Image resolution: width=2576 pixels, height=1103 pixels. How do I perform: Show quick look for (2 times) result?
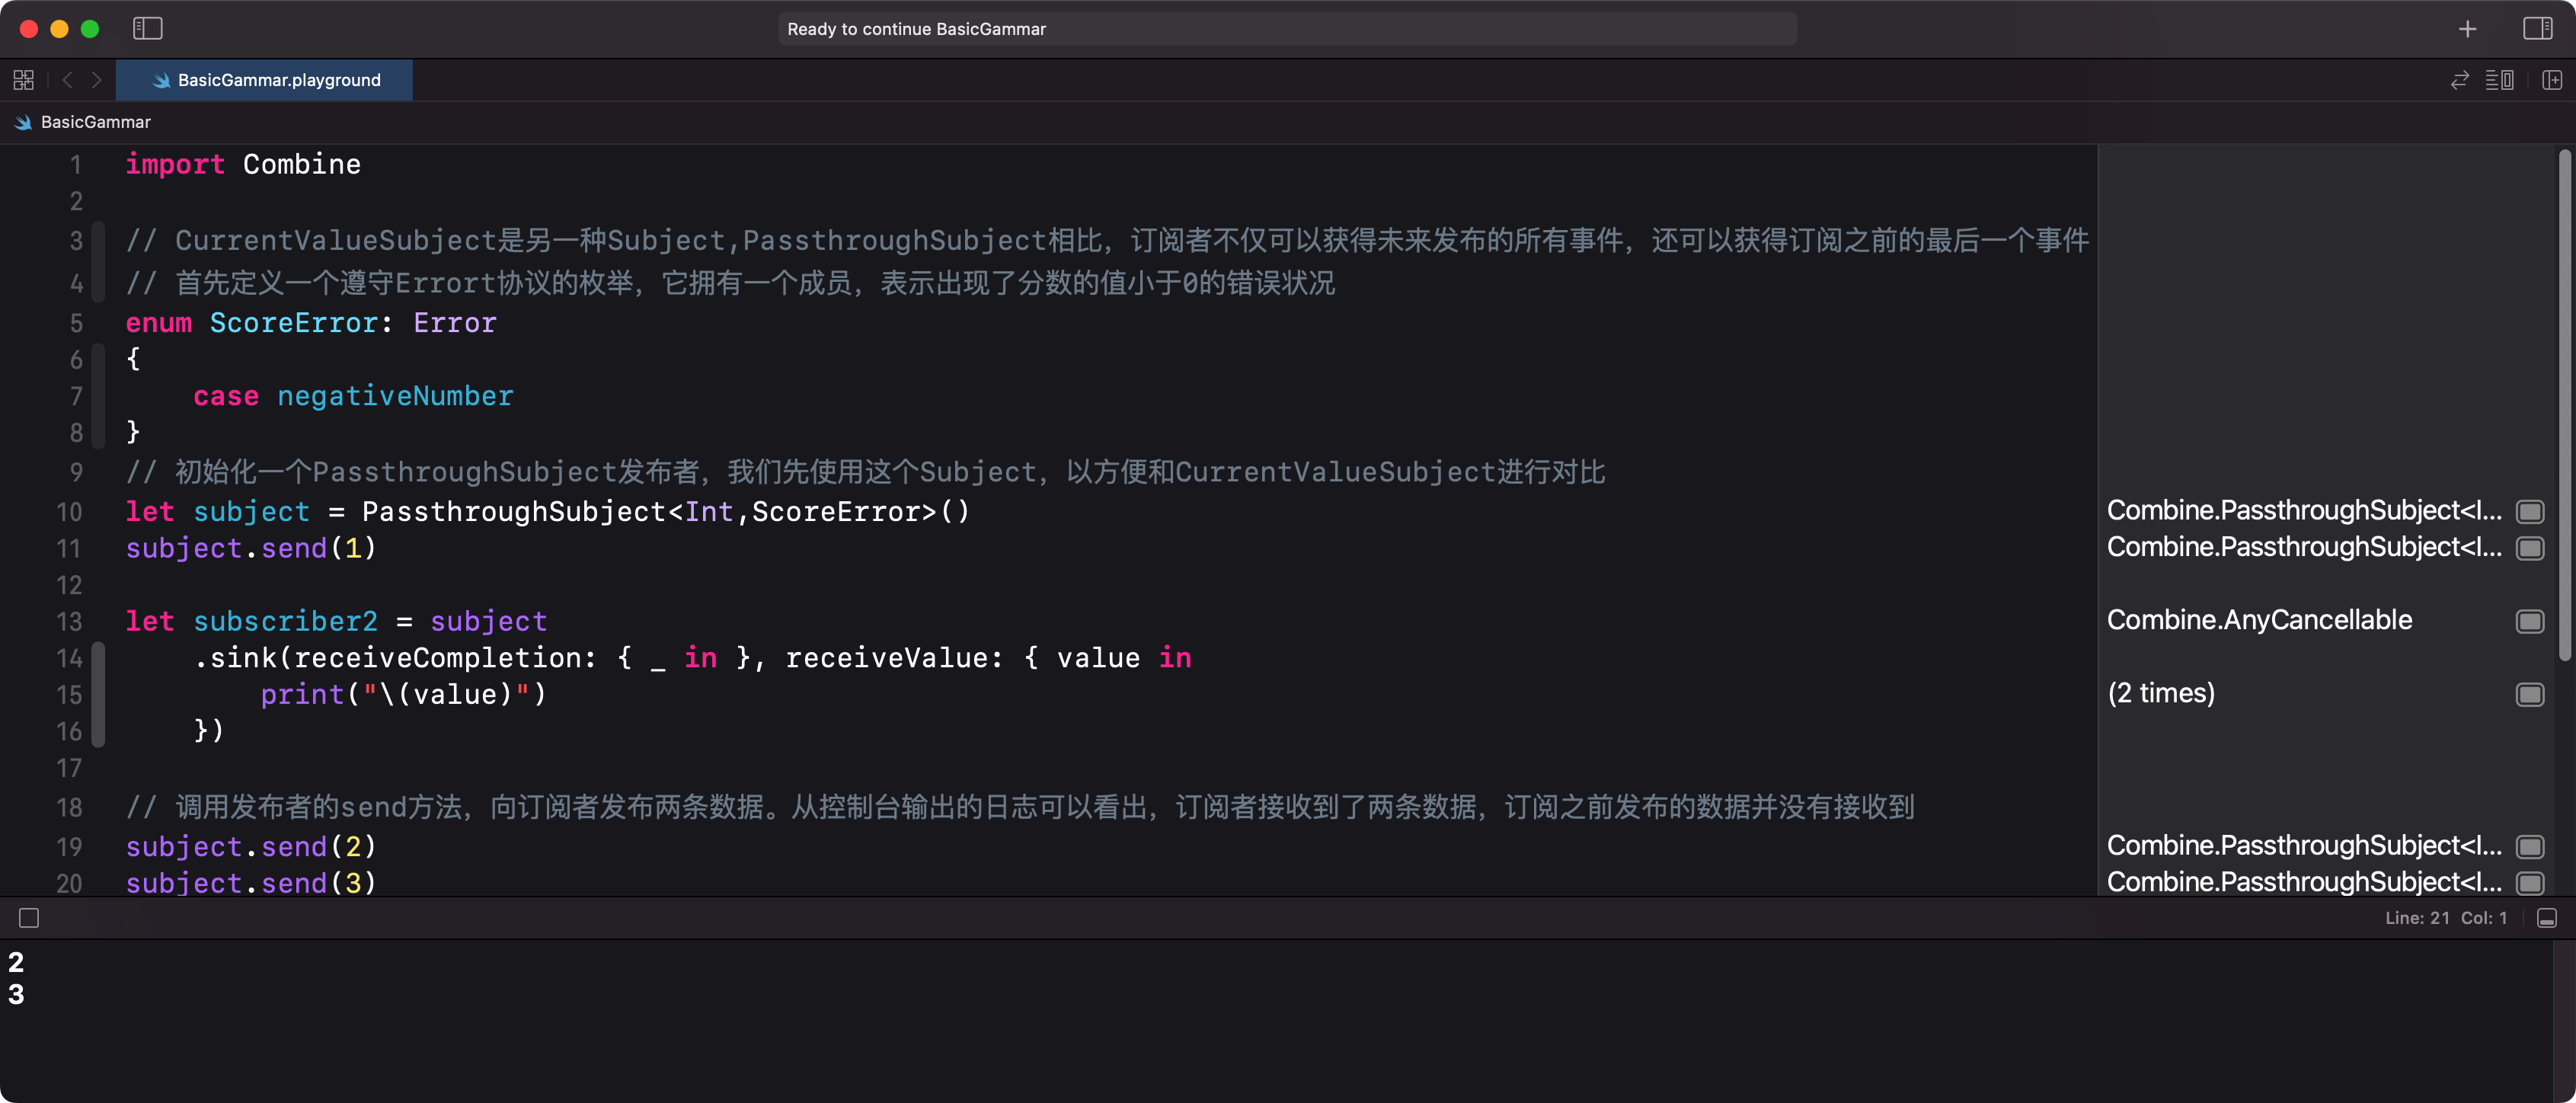tap(2529, 694)
